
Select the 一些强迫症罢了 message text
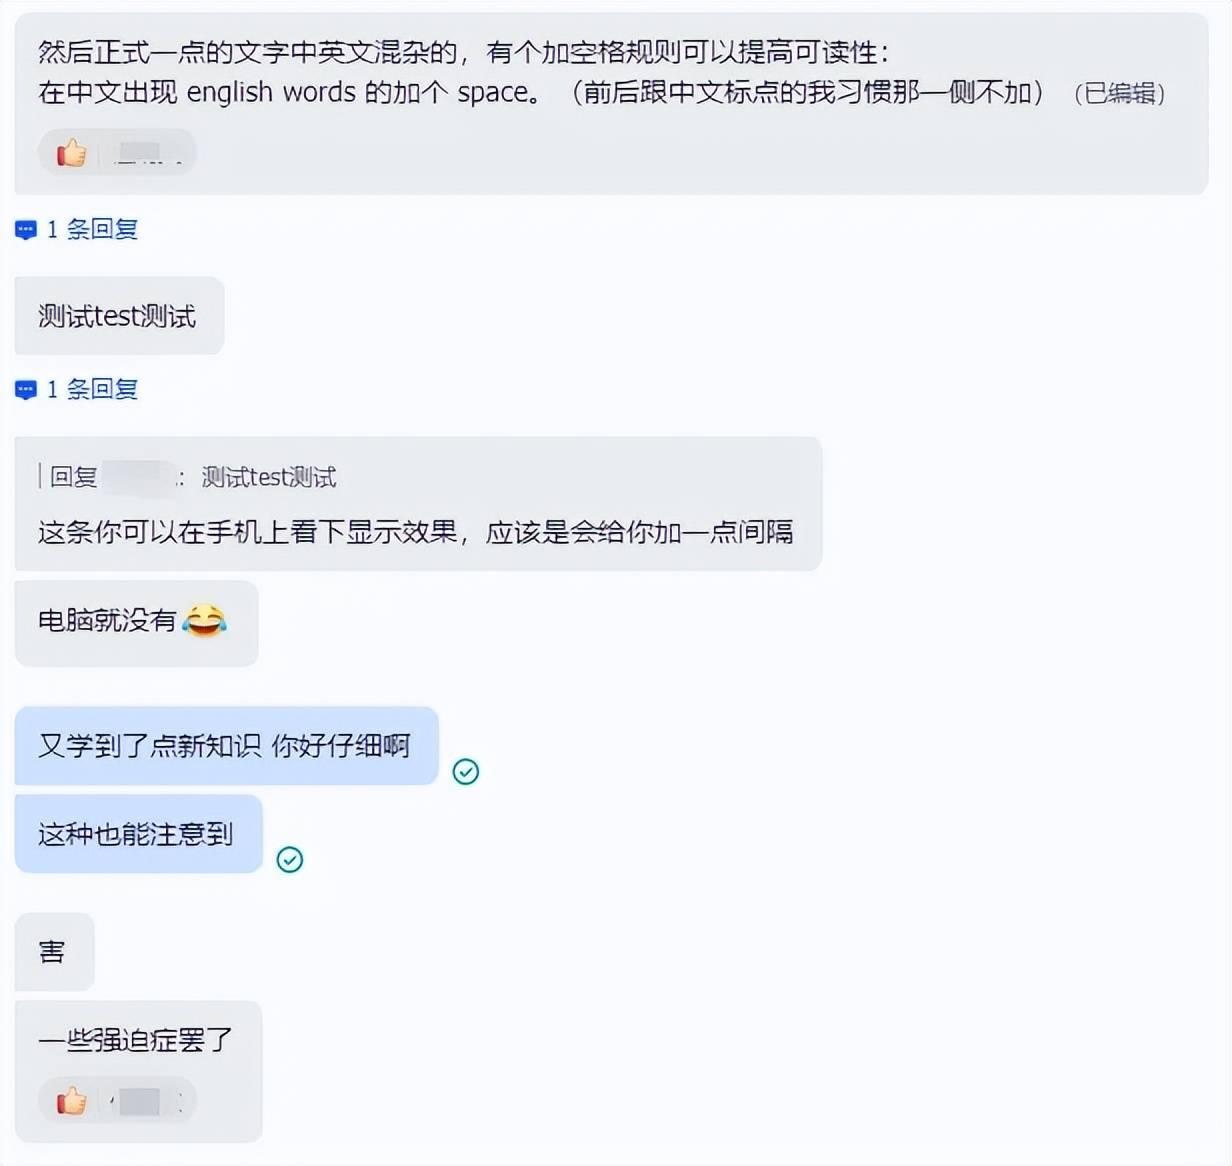point(136,1040)
